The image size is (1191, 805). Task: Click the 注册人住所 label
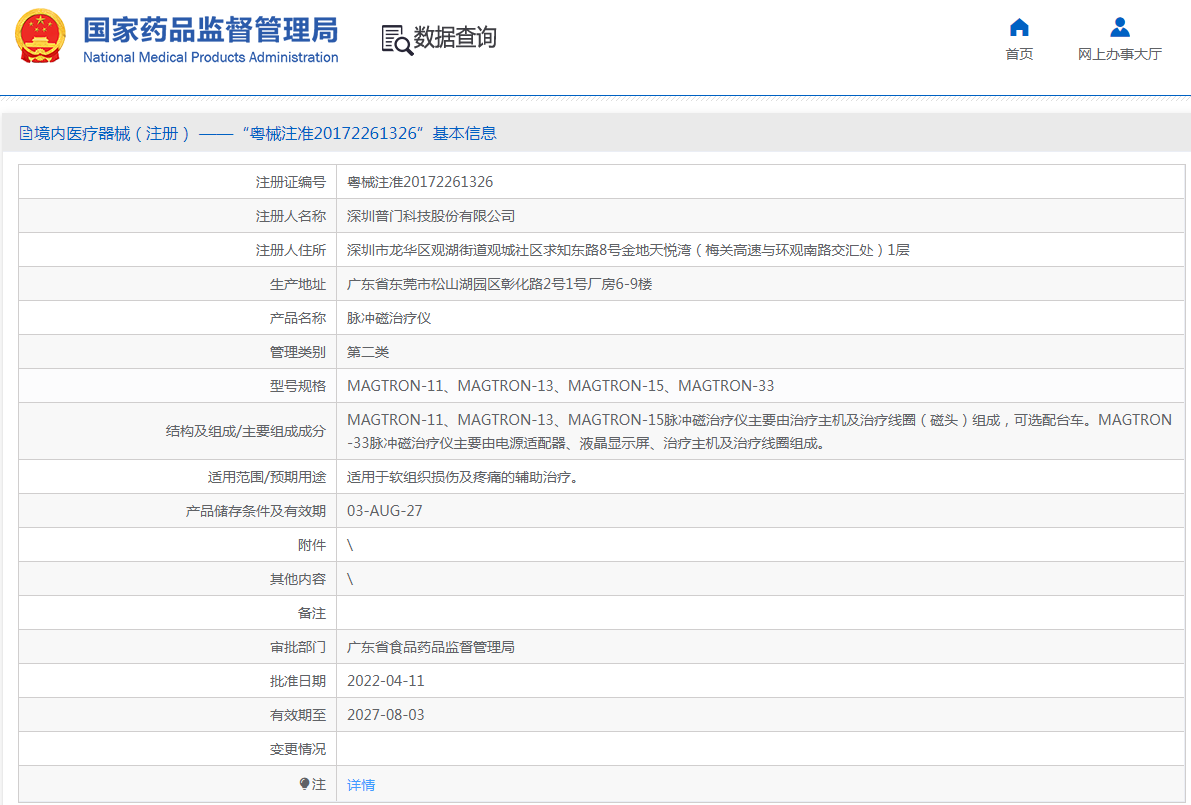(291, 250)
